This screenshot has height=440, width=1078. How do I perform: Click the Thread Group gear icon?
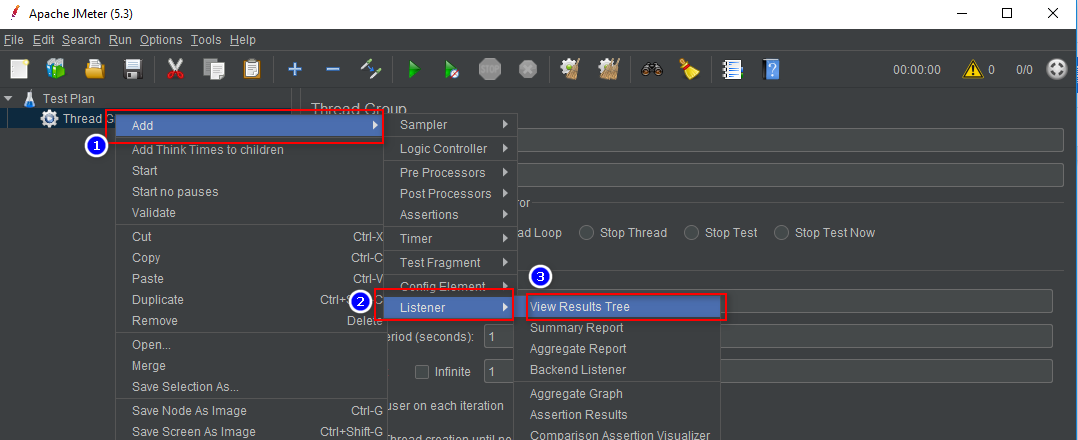(50, 118)
